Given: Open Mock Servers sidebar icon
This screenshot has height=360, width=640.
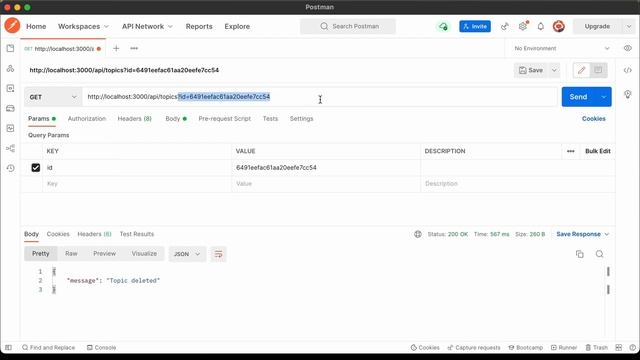Looking at the screenshot, I should click(10, 108).
